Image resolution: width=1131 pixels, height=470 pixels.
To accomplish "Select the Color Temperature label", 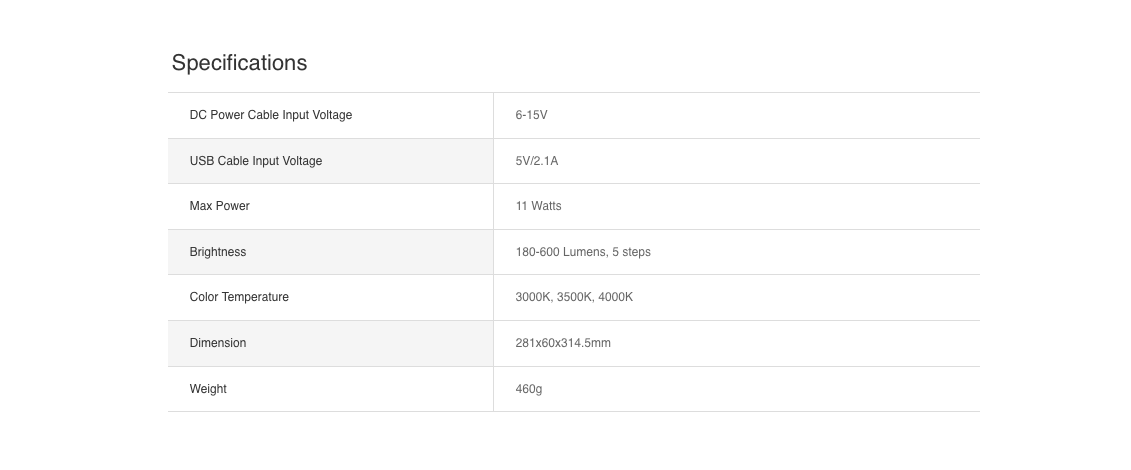I will [x=239, y=297].
